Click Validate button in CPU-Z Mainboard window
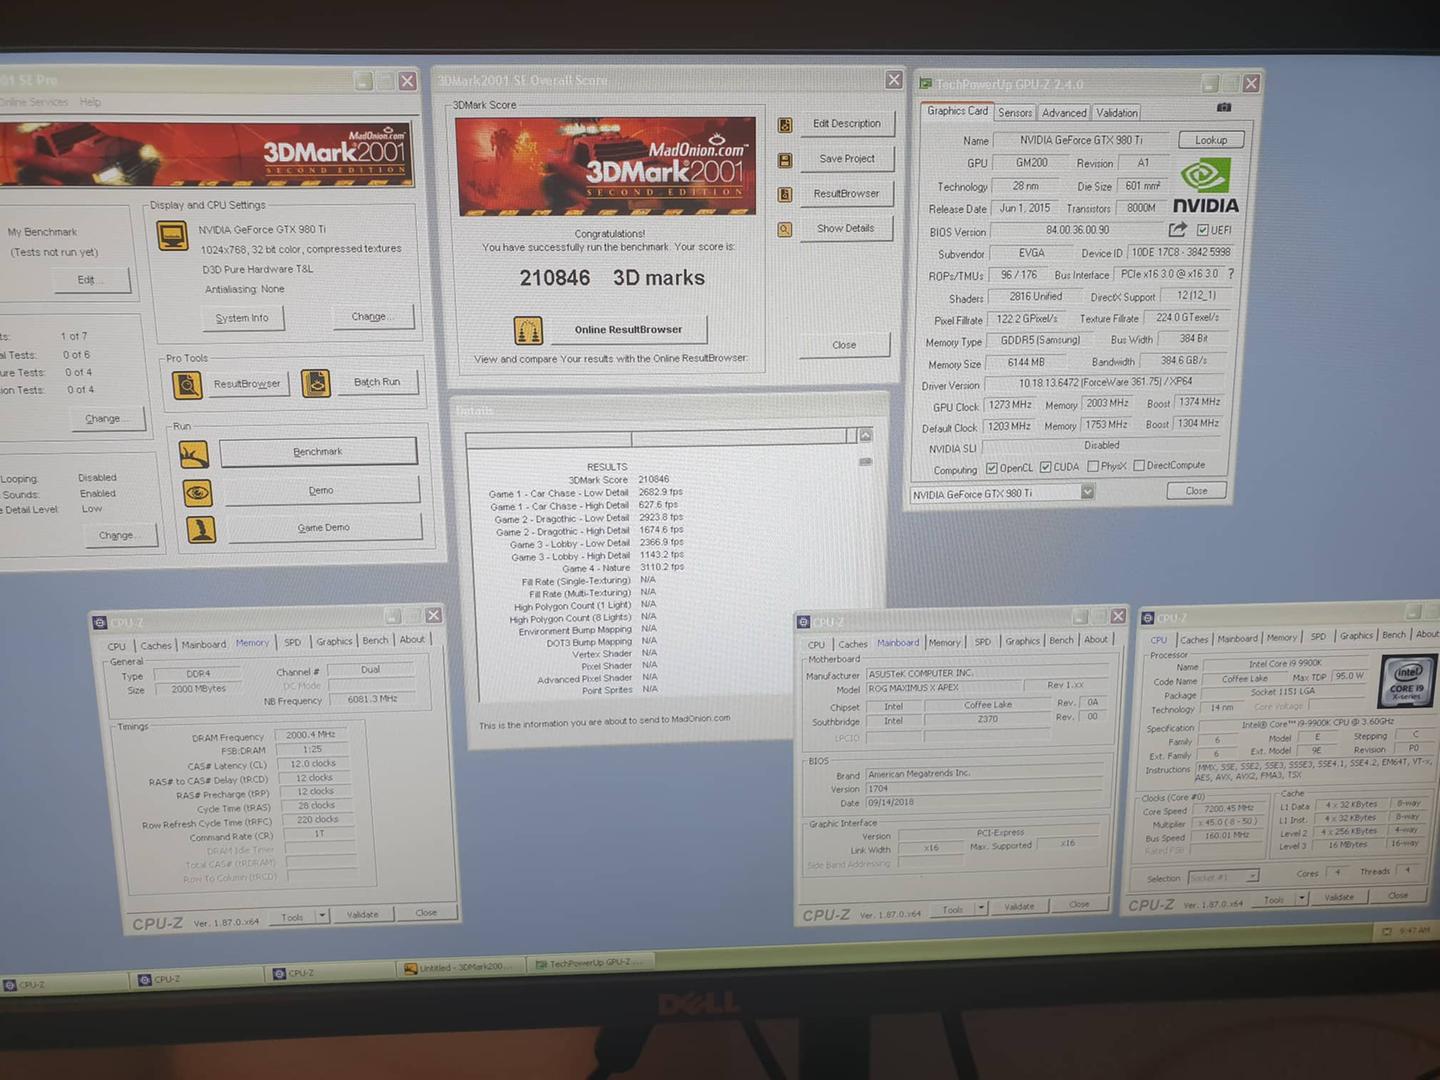The width and height of the screenshot is (1440, 1080). 1019,907
